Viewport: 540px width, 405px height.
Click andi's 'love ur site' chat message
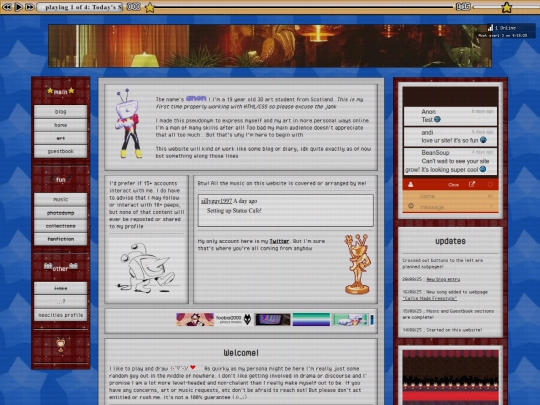(x=450, y=137)
